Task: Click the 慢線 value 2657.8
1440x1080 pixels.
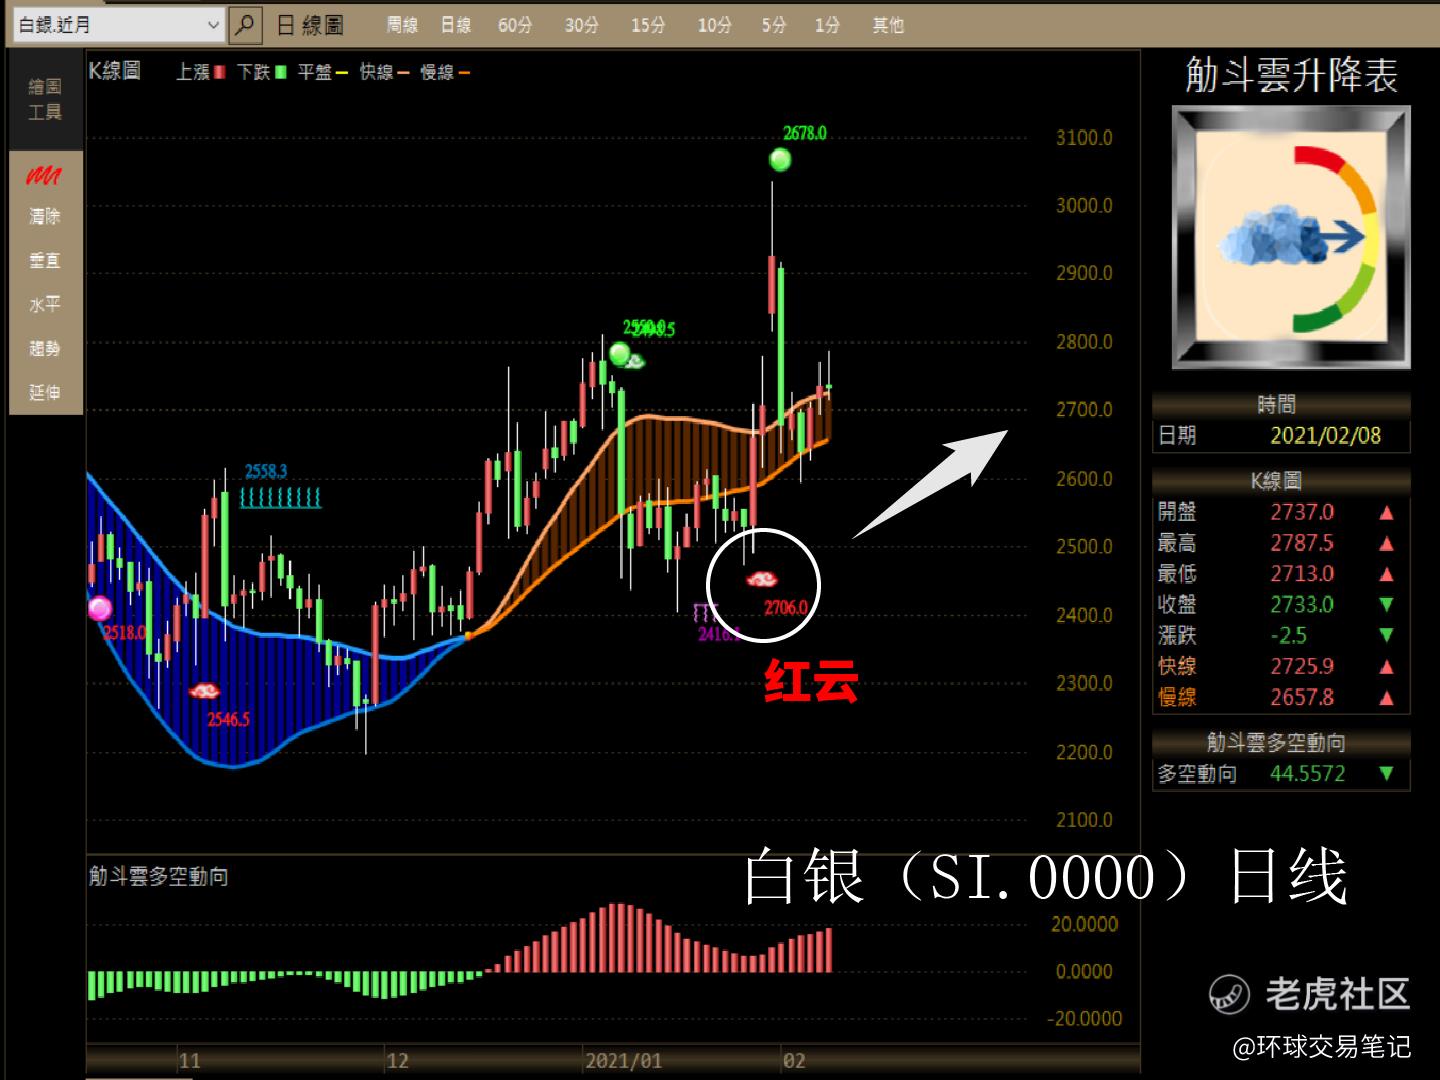Action: pyautogui.click(x=1302, y=697)
